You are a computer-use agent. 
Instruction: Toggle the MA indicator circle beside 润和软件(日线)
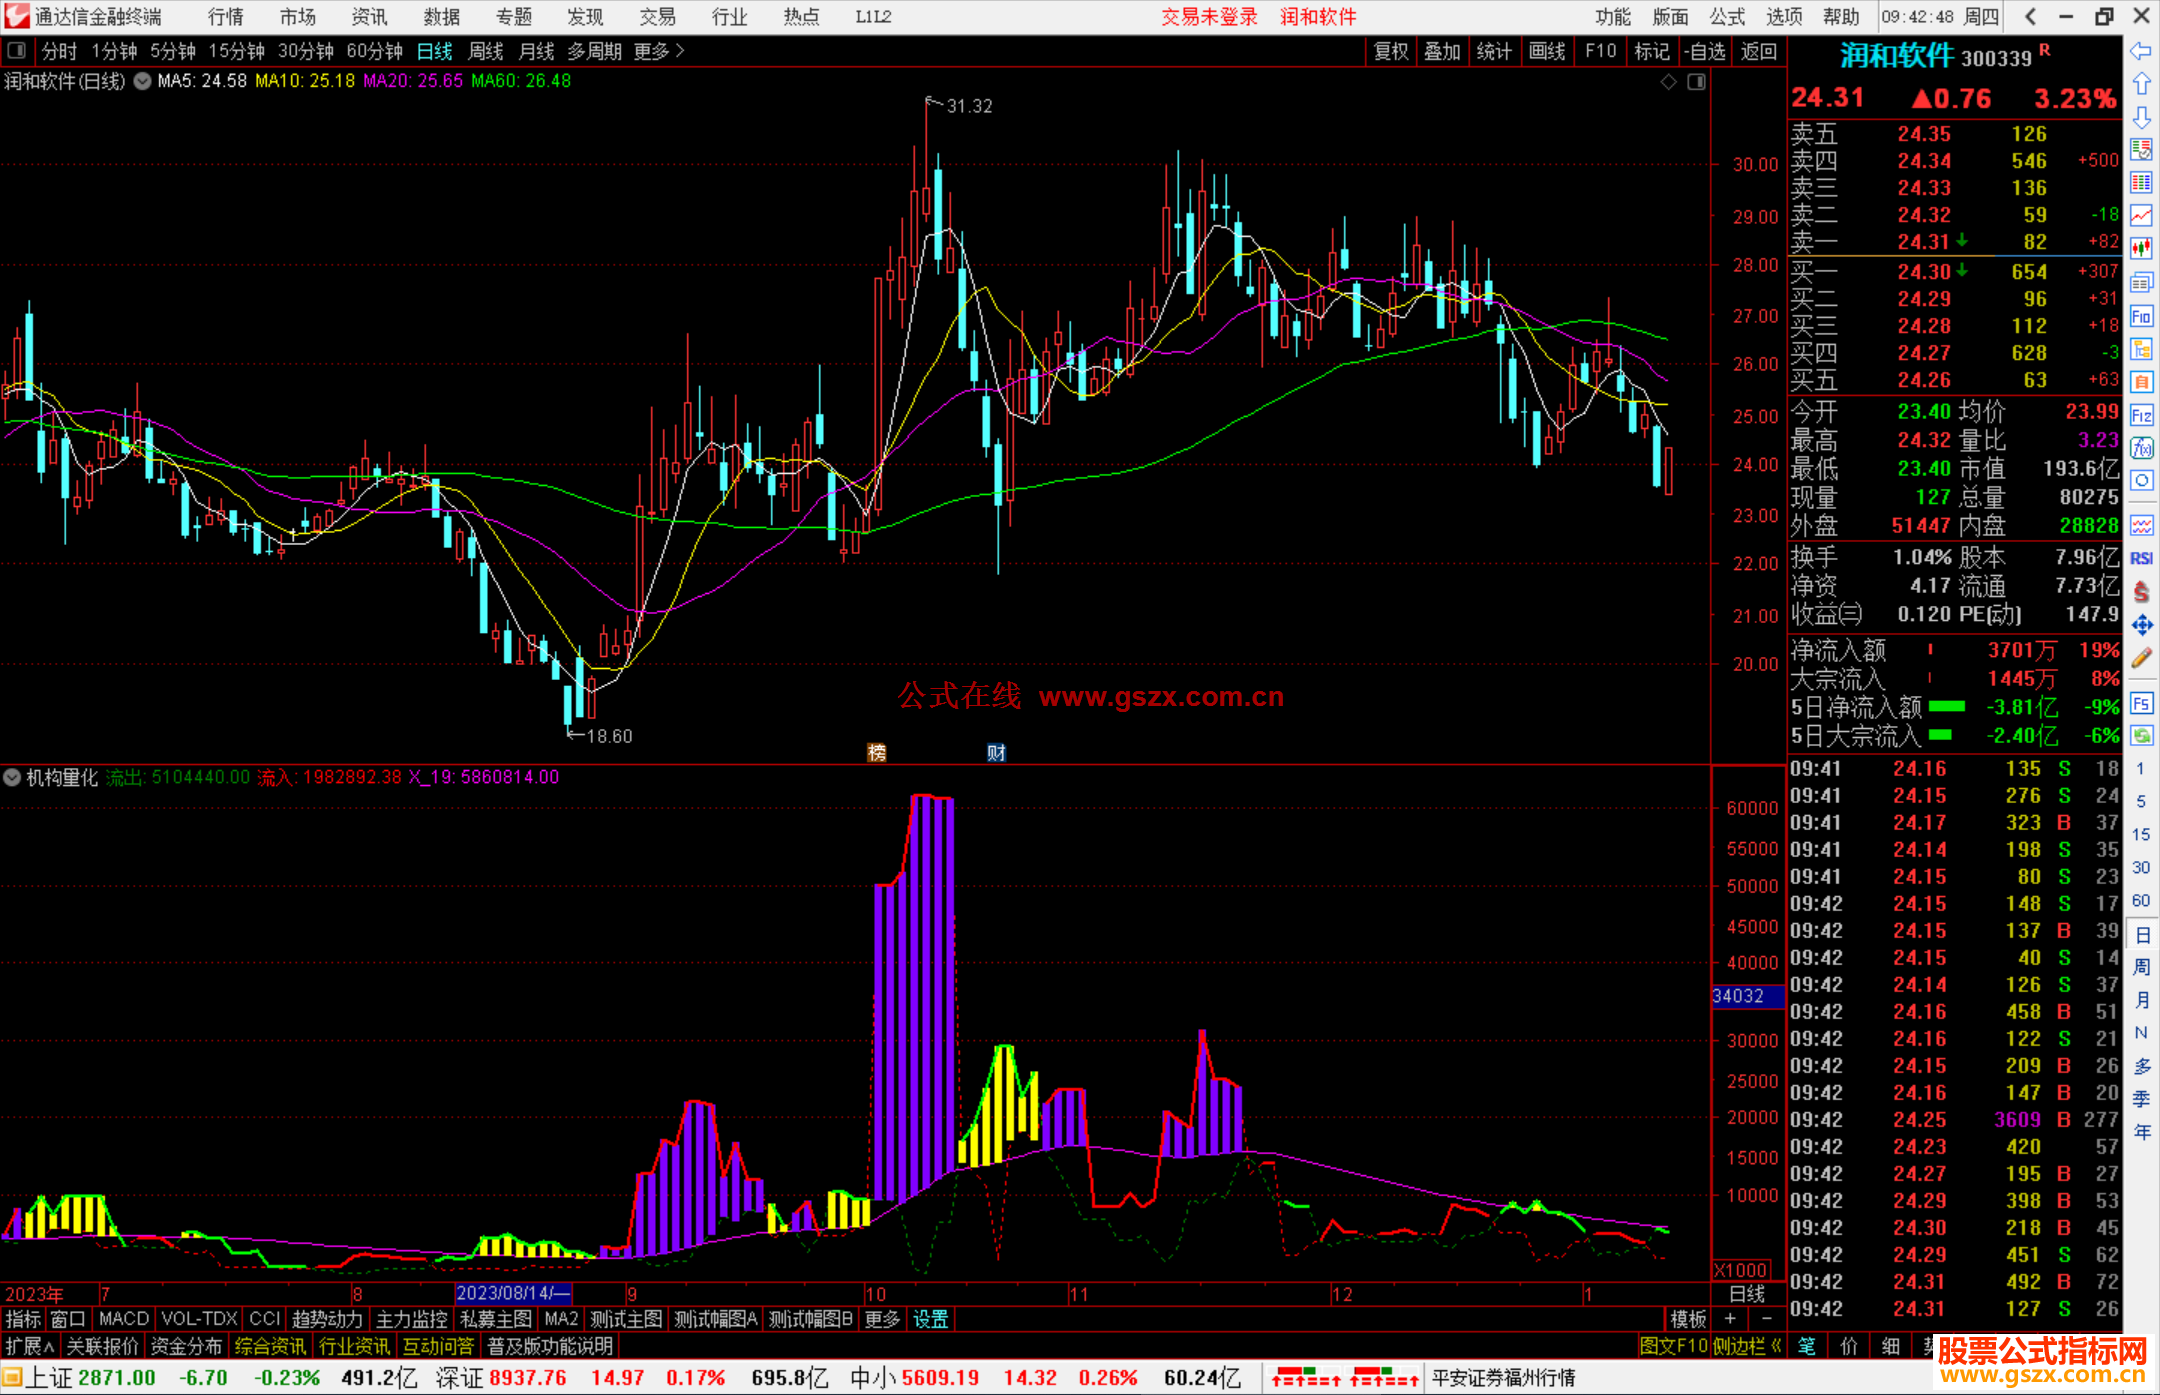point(143,81)
